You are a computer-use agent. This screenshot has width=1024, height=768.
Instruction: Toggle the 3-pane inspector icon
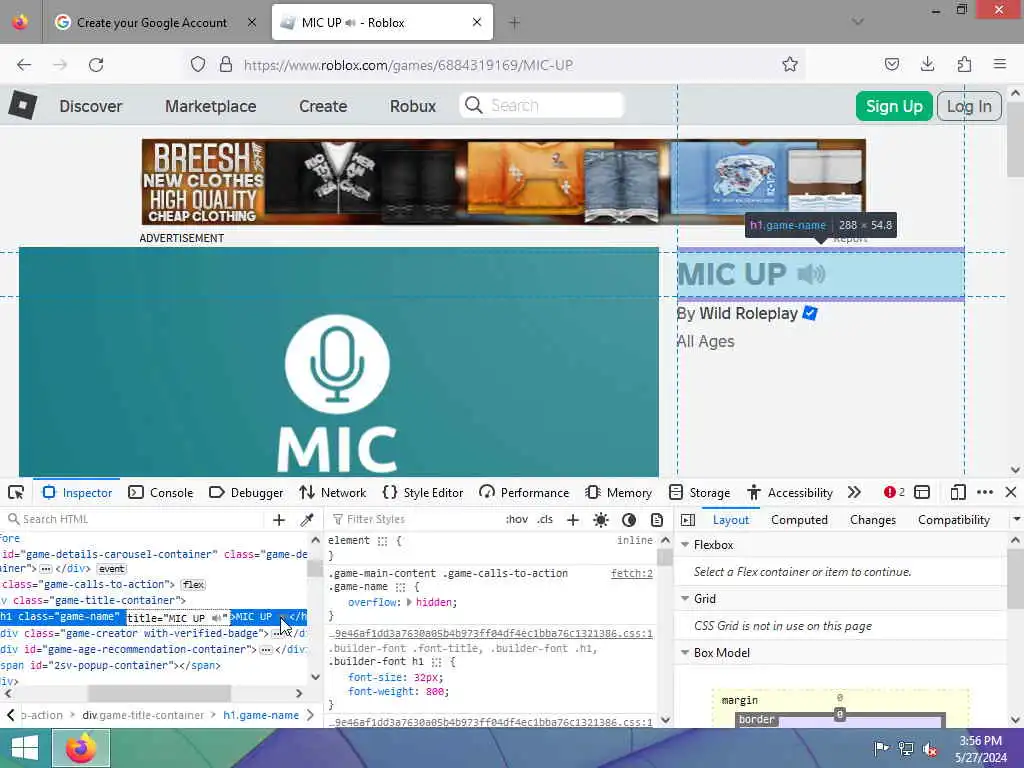point(688,520)
